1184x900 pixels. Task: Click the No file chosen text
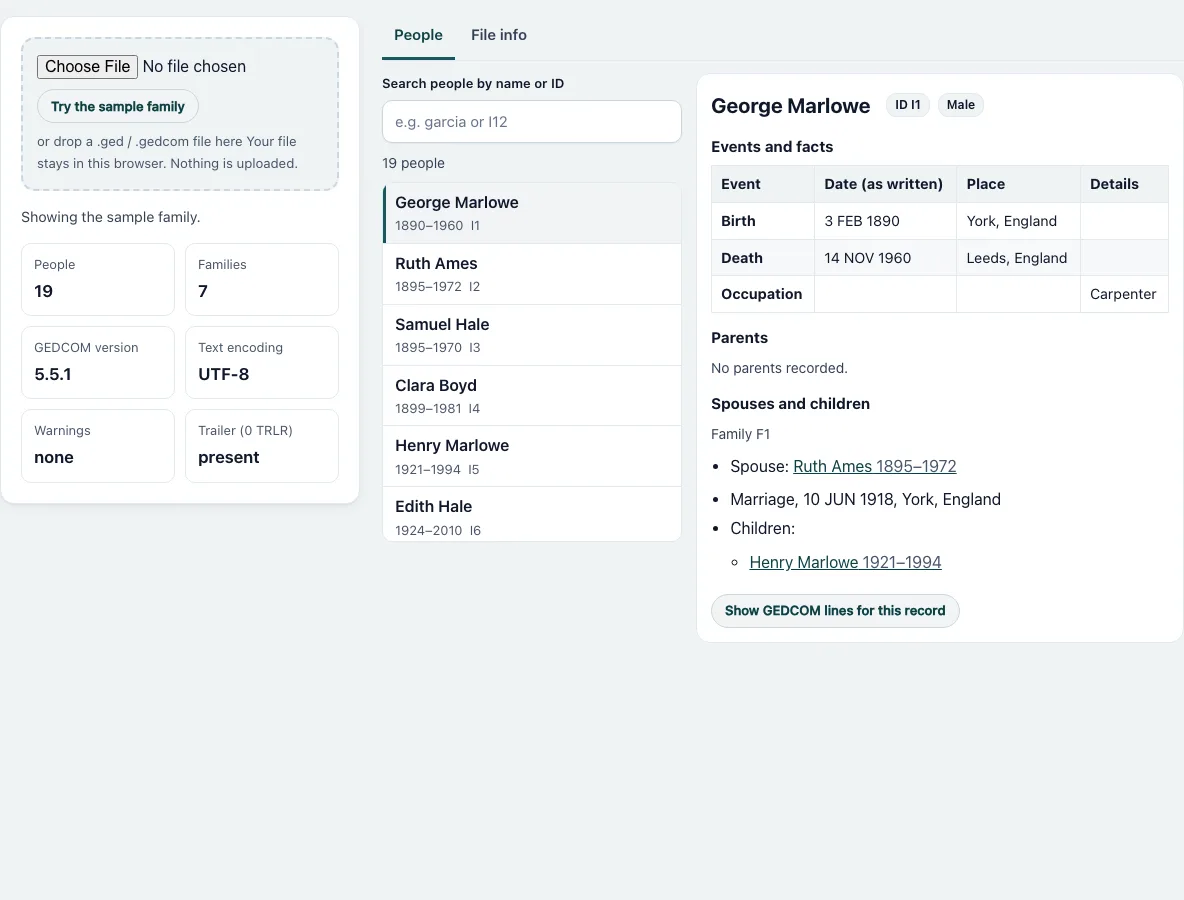click(194, 66)
